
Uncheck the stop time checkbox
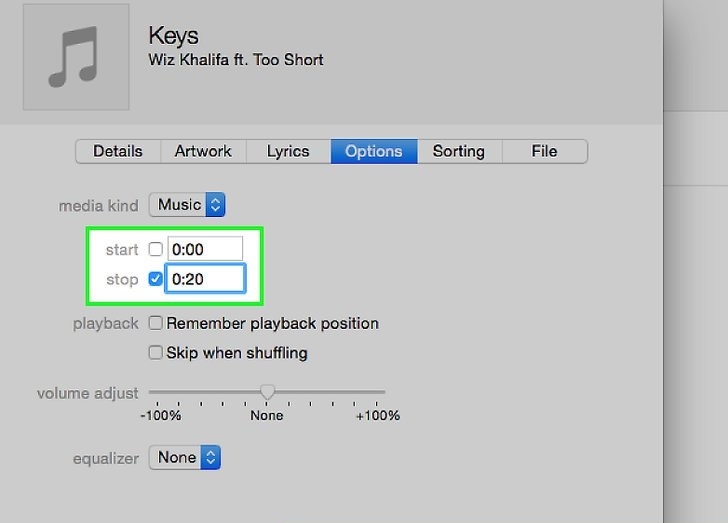[156, 279]
